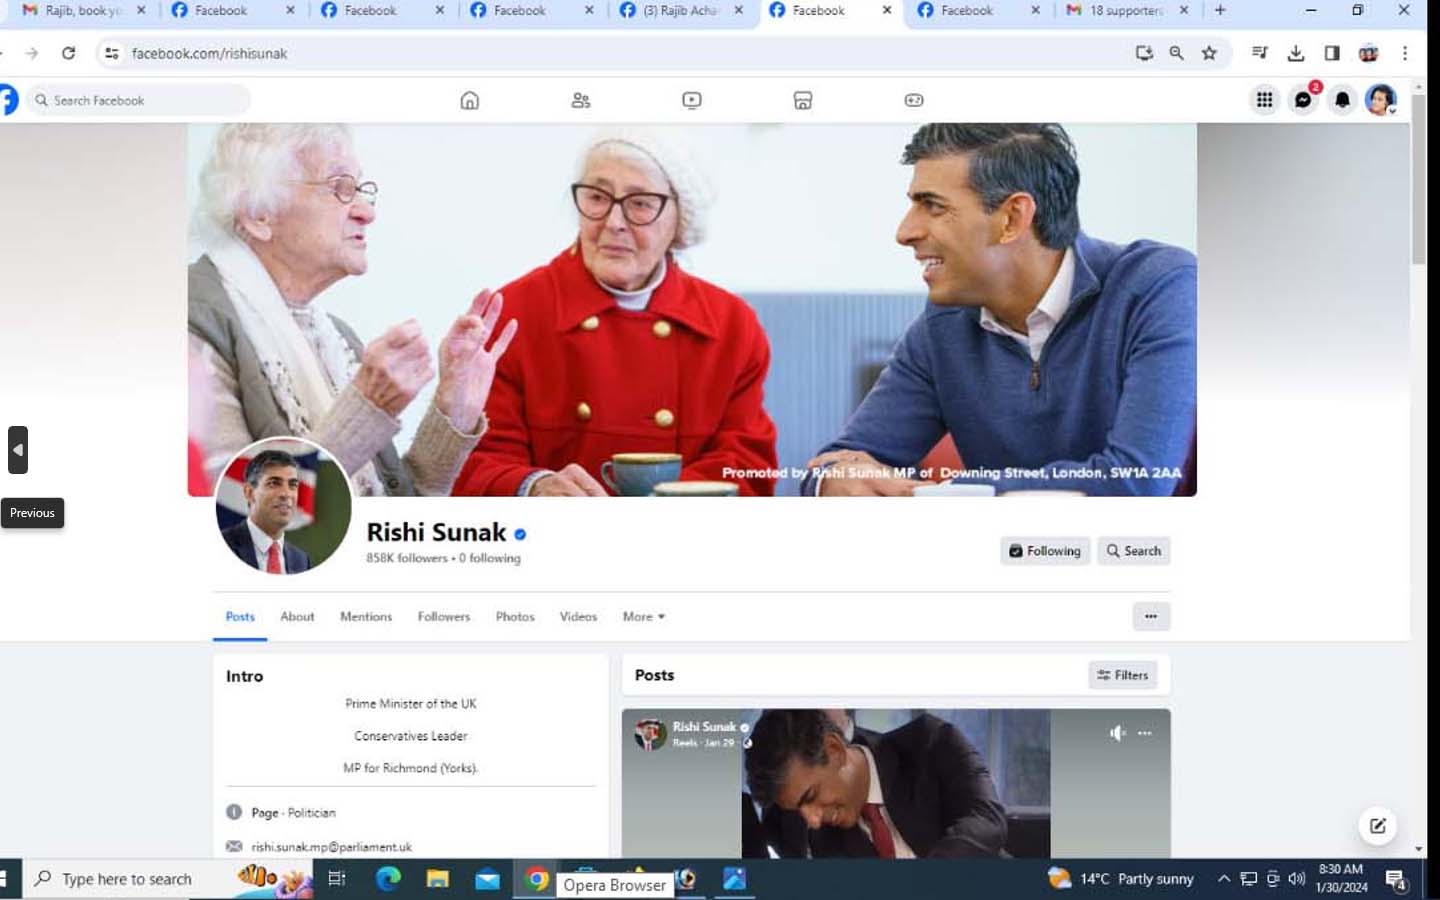Compose new message floating icon
The width and height of the screenshot is (1440, 900).
[1378, 826]
